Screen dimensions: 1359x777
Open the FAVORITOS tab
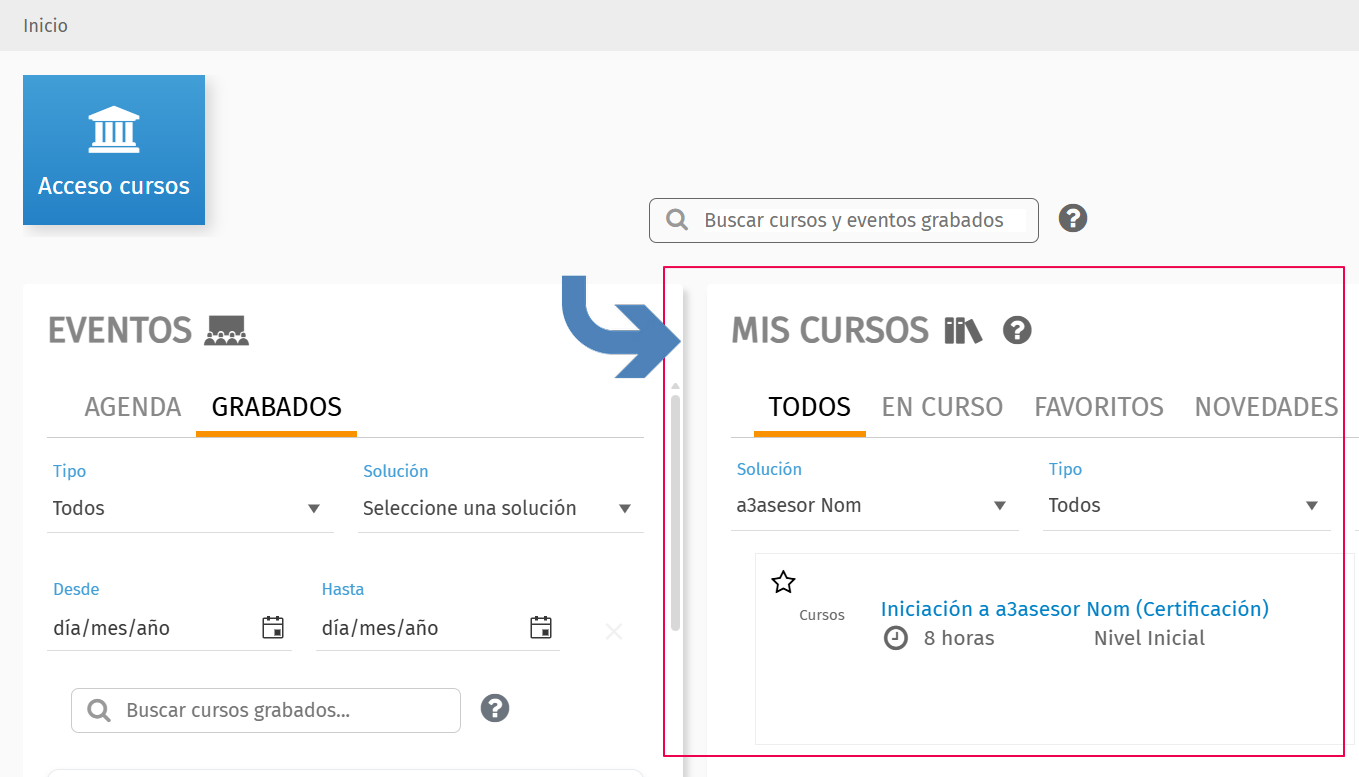click(x=1099, y=407)
